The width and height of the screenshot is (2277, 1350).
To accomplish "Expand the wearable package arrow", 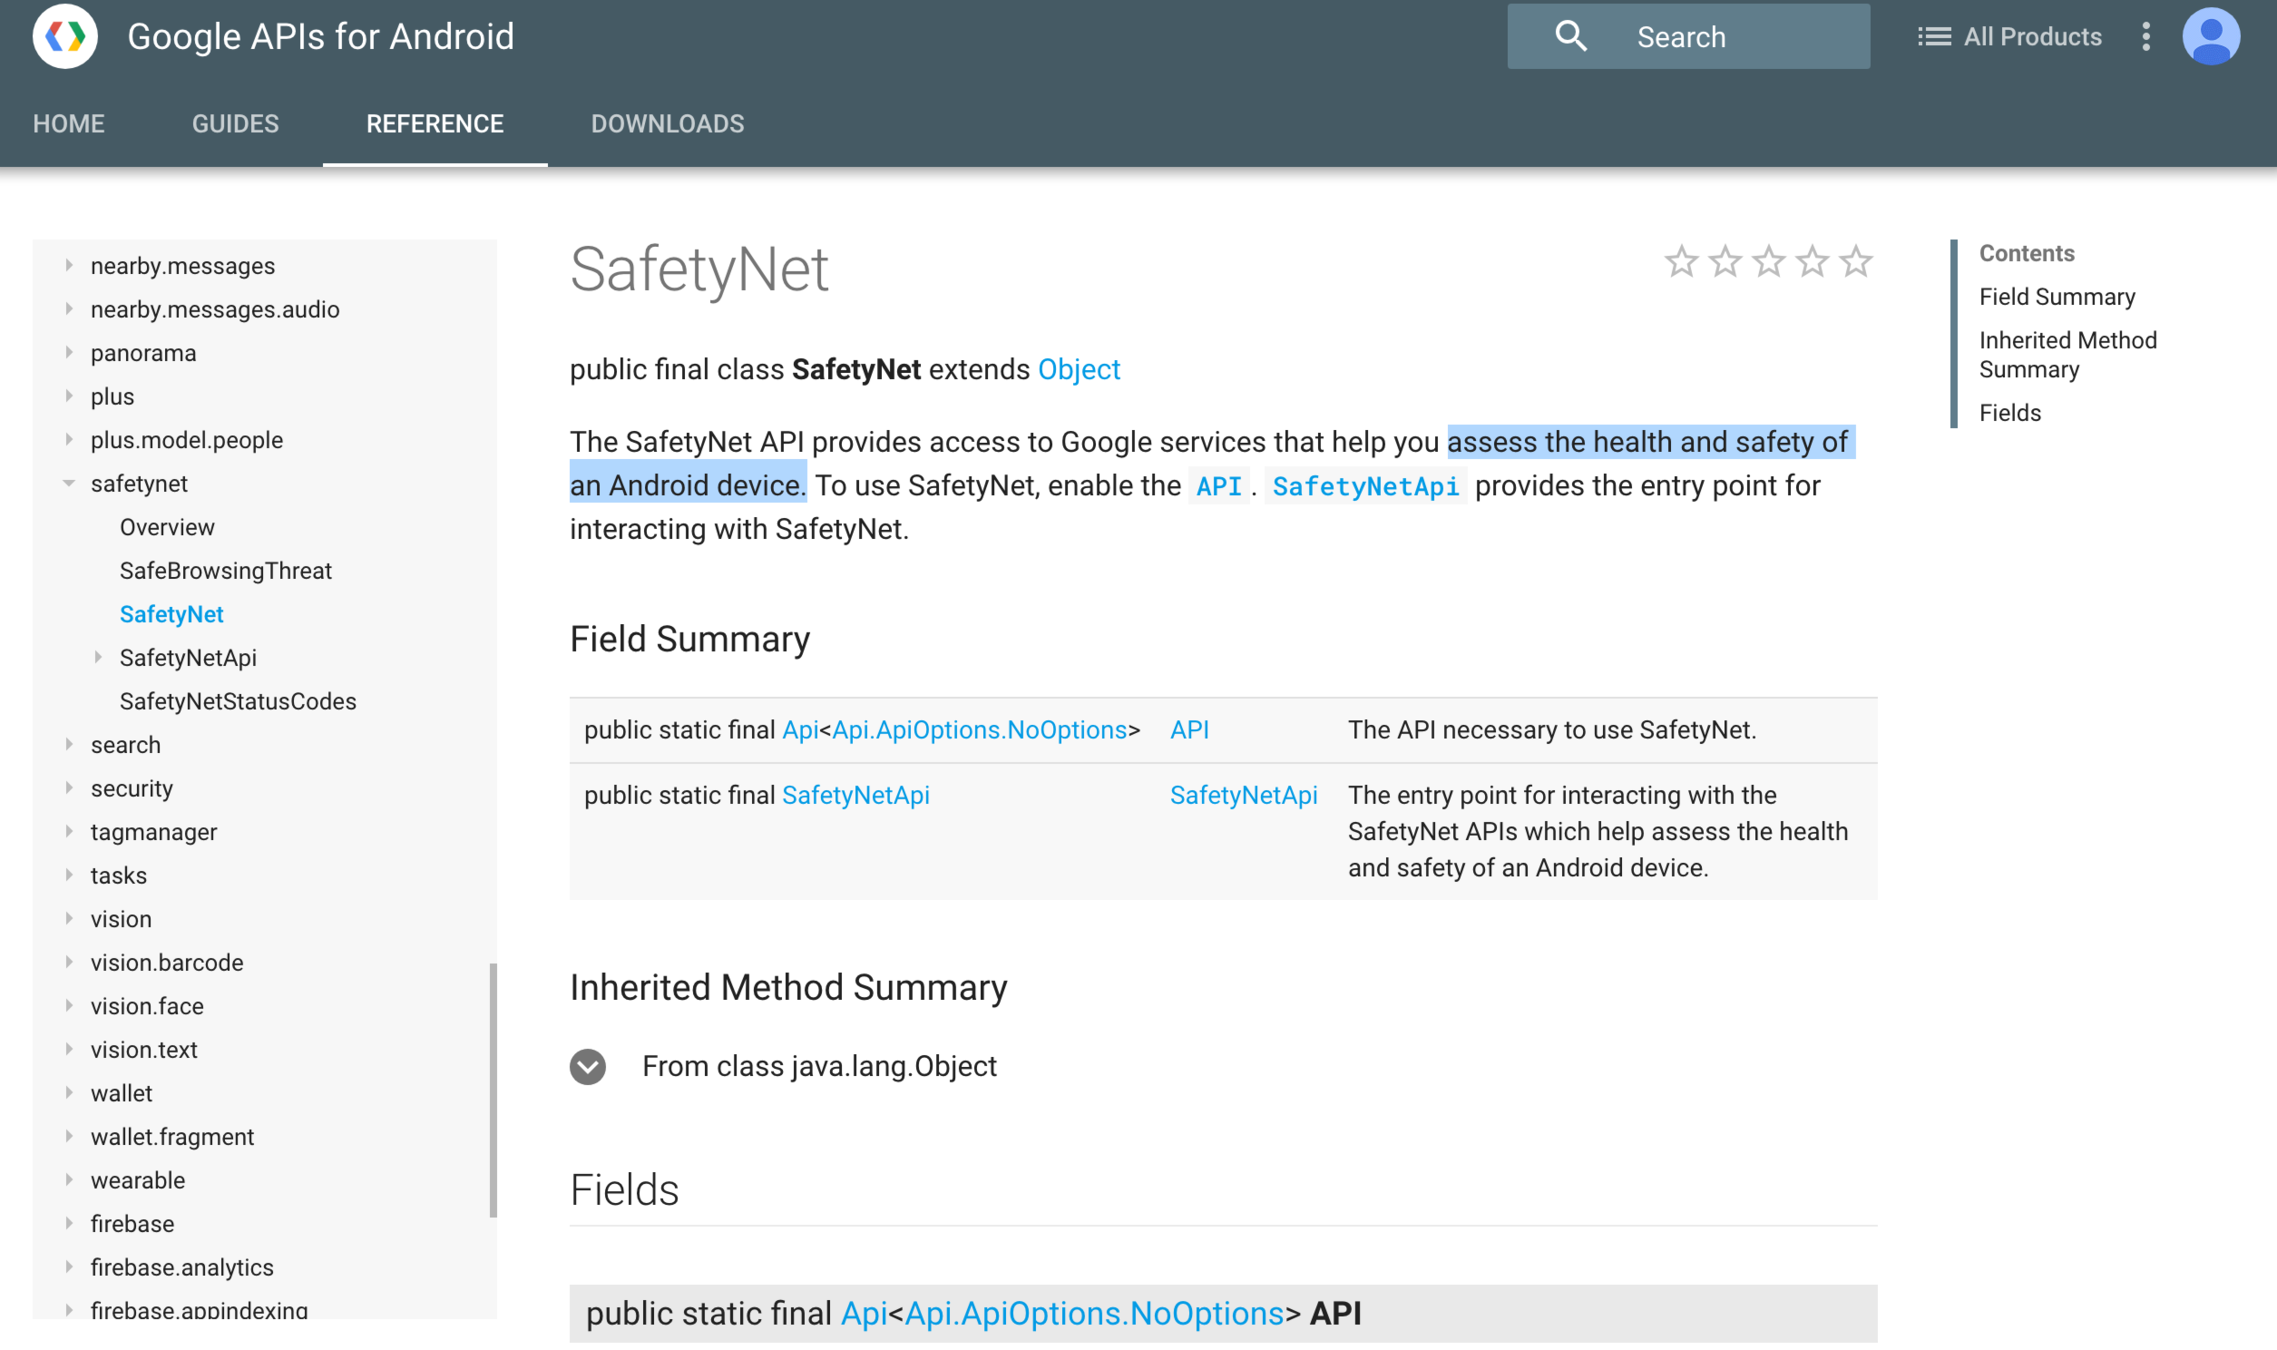I will click(x=69, y=1179).
